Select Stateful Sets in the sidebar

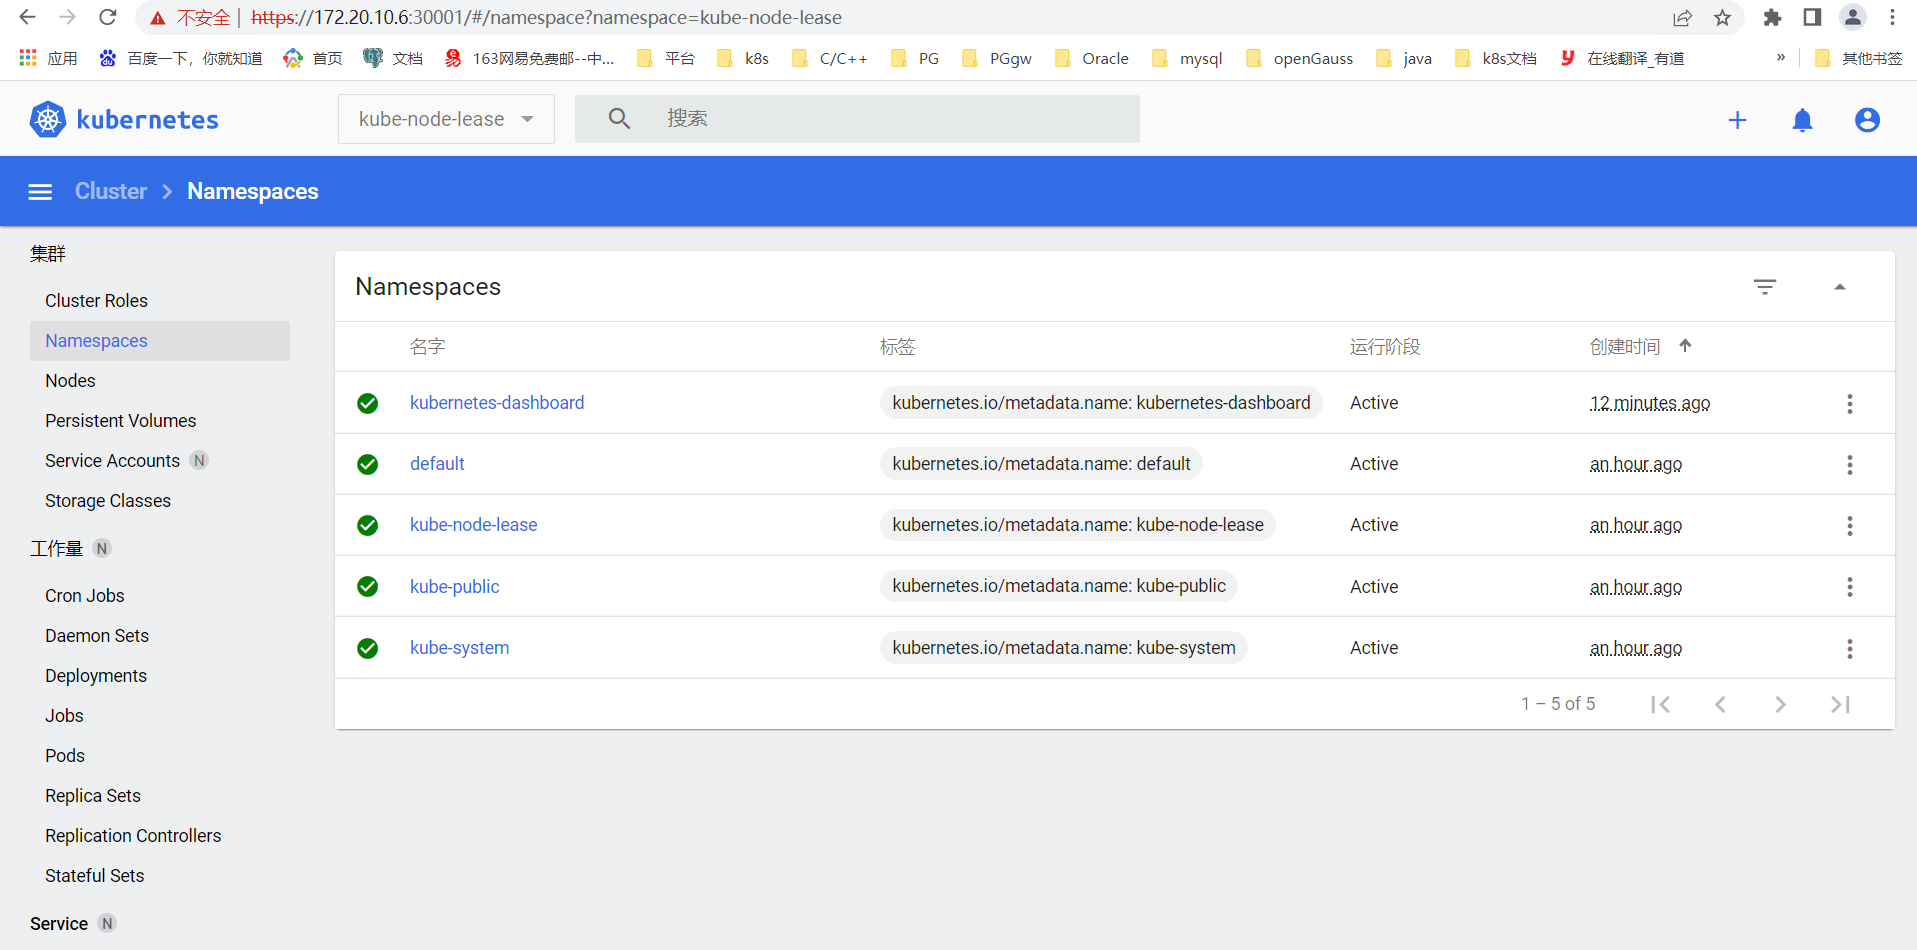pyautogui.click(x=95, y=876)
